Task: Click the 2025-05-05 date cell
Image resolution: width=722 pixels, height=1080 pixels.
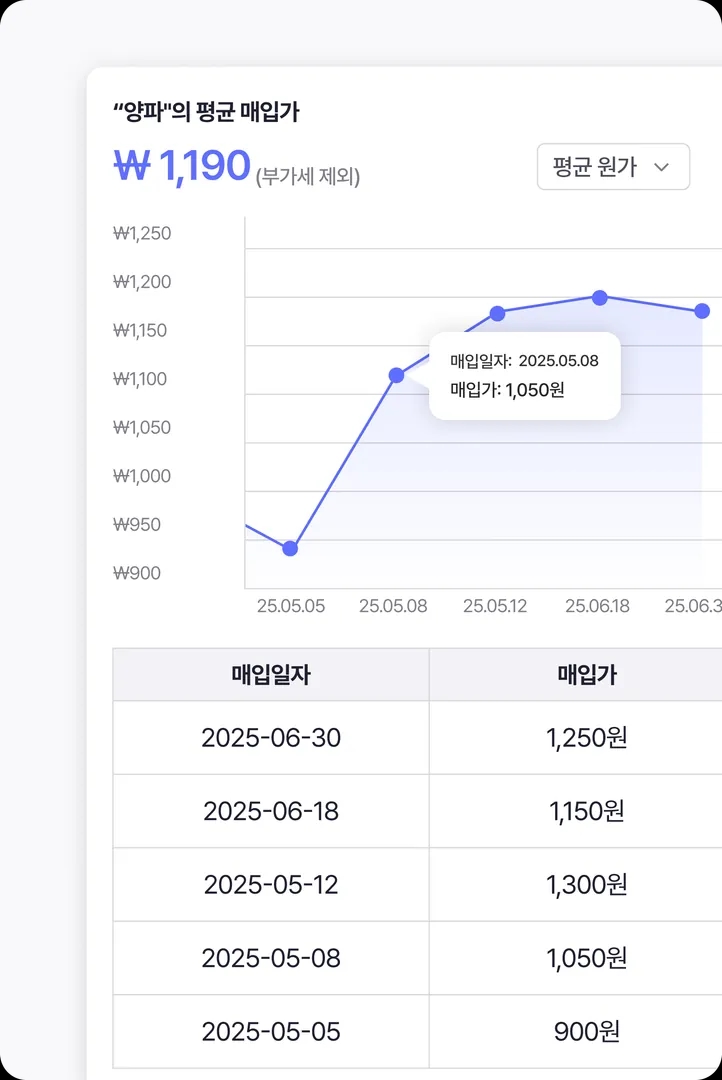Action: (271, 1031)
